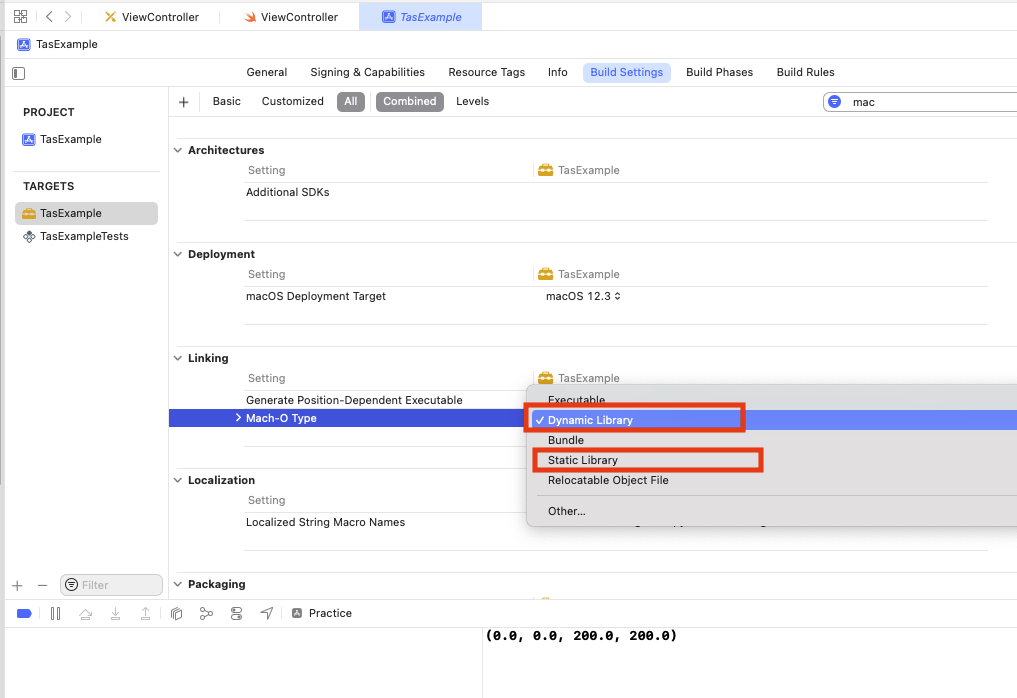This screenshot has width=1017, height=698.
Task: Open Debug Memory Graph
Action: (x=206, y=613)
